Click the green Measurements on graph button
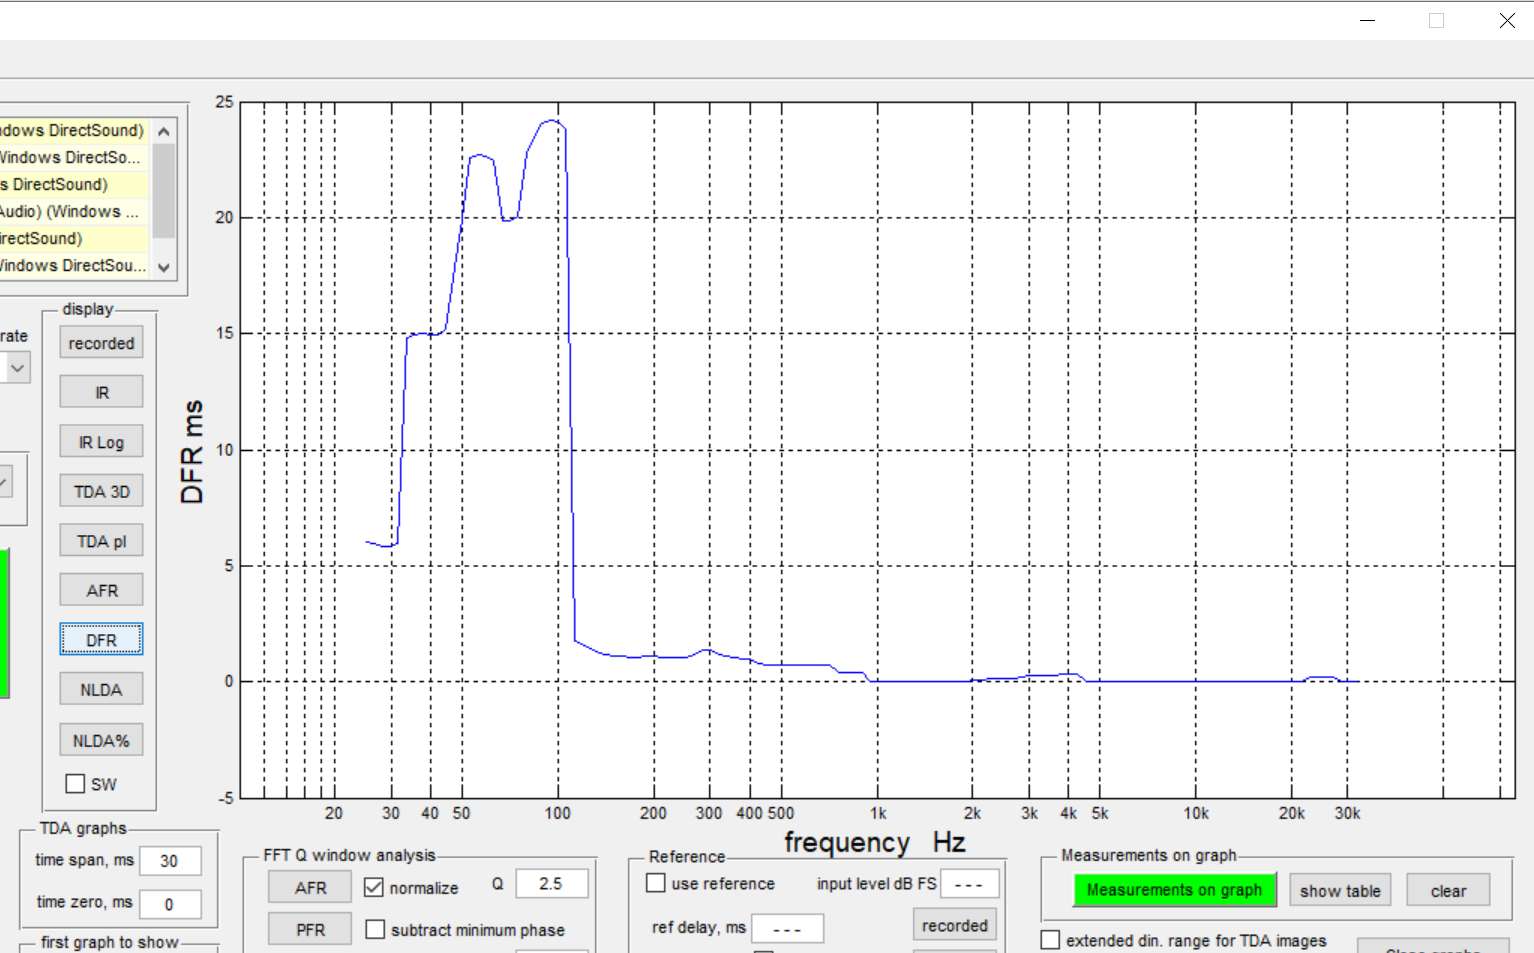Viewport: 1534px width, 953px height. point(1174,890)
